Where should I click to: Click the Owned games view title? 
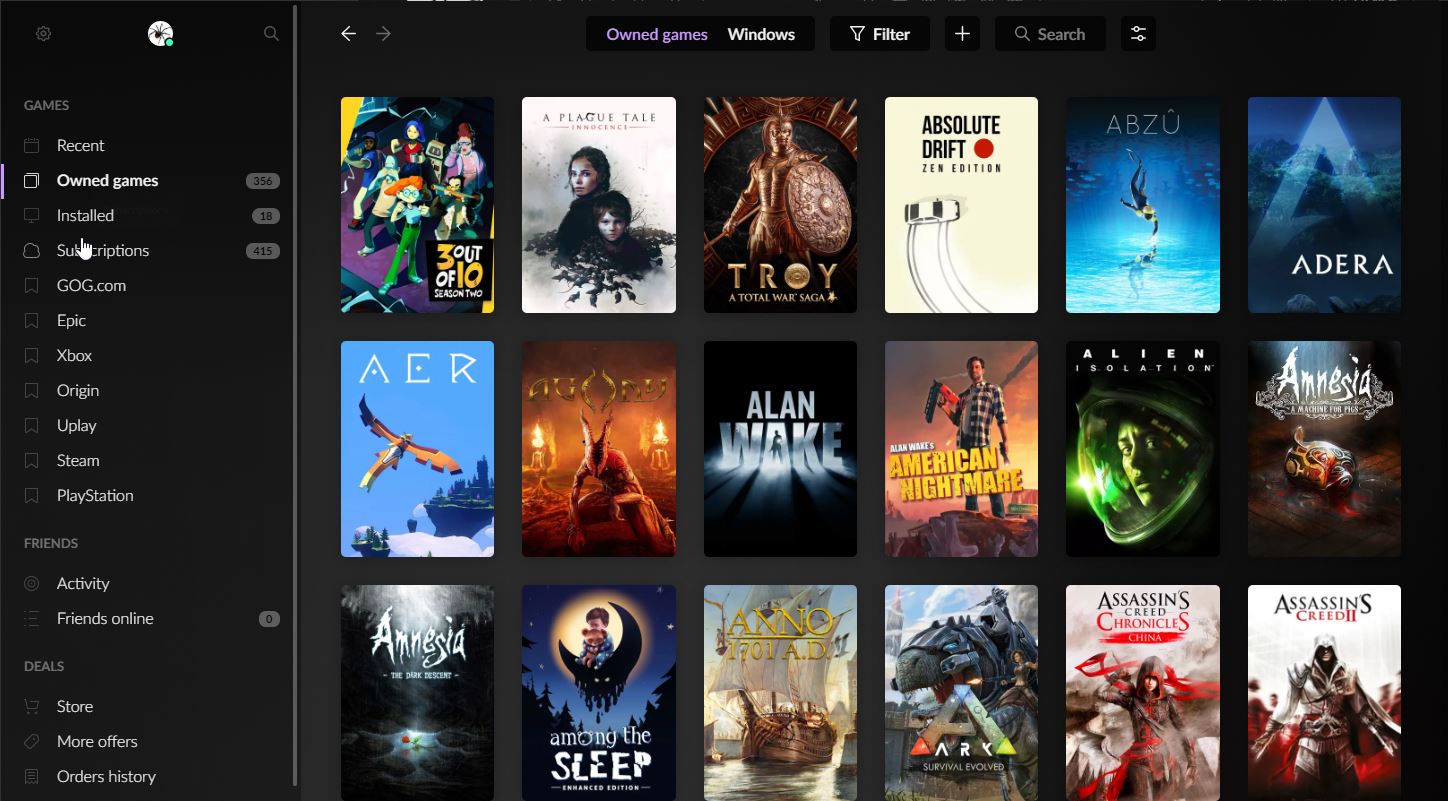[657, 34]
